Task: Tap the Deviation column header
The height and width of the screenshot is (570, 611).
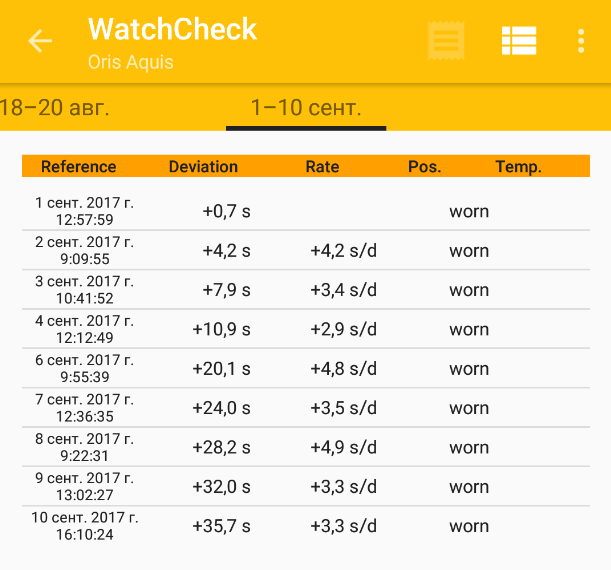Action: point(203,167)
